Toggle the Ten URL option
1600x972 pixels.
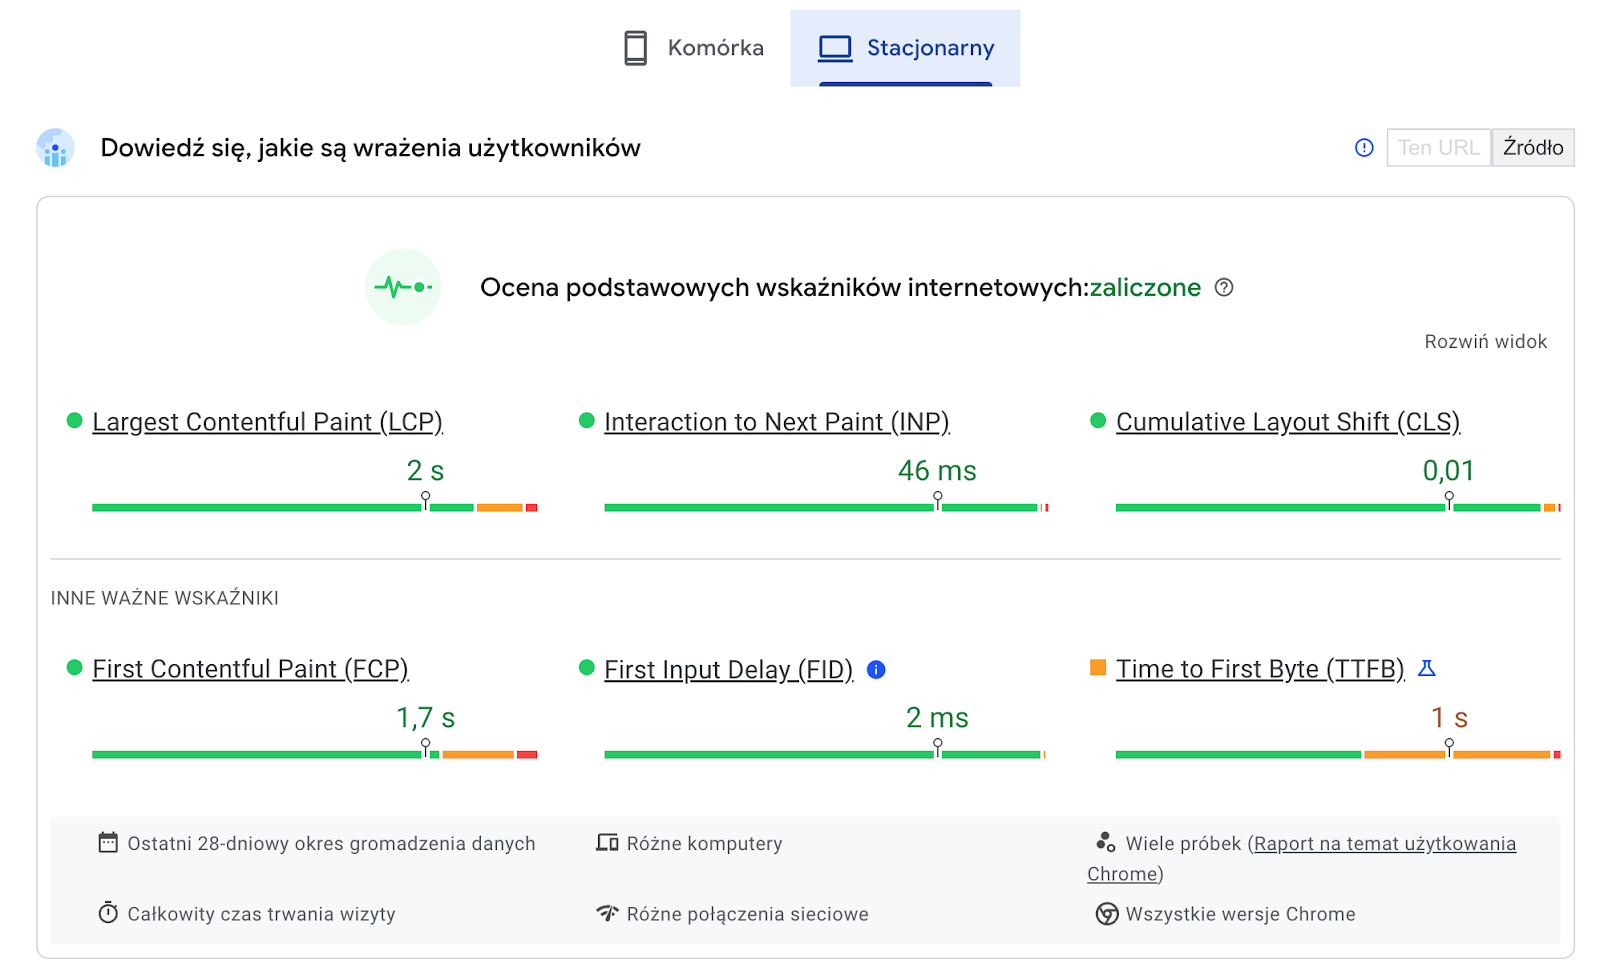point(1438,148)
